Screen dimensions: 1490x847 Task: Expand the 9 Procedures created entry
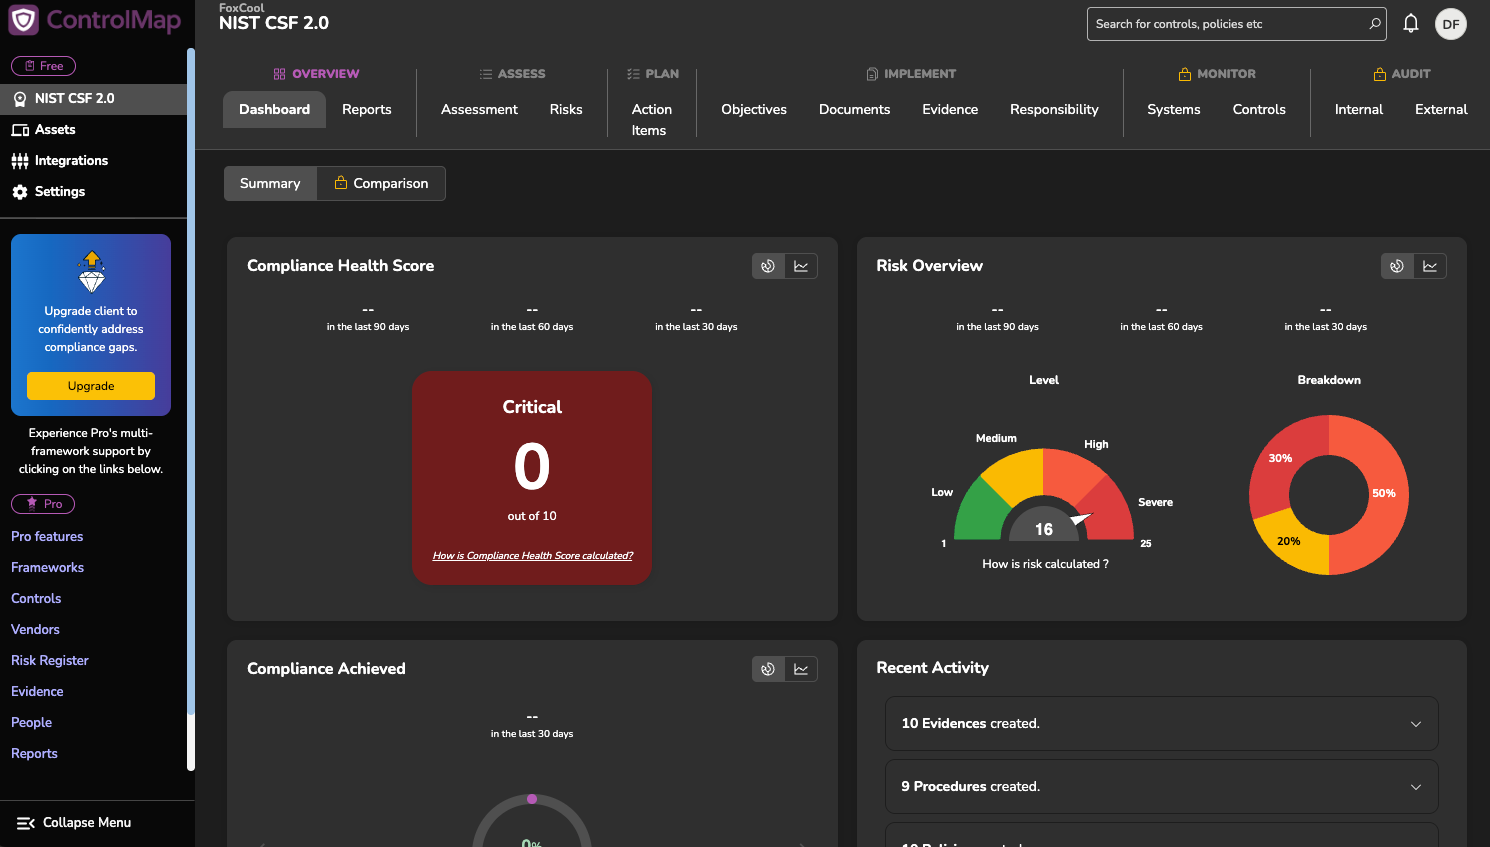tap(1415, 787)
